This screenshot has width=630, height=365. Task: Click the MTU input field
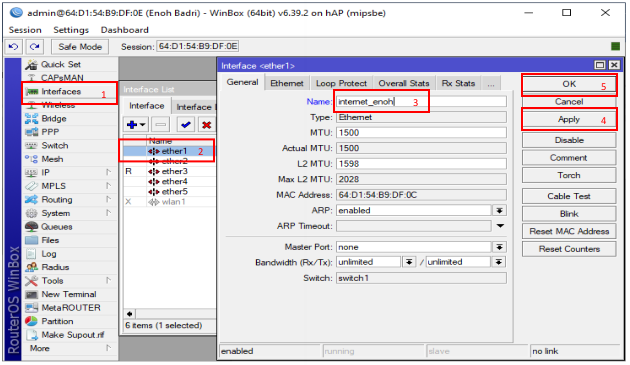pos(421,133)
